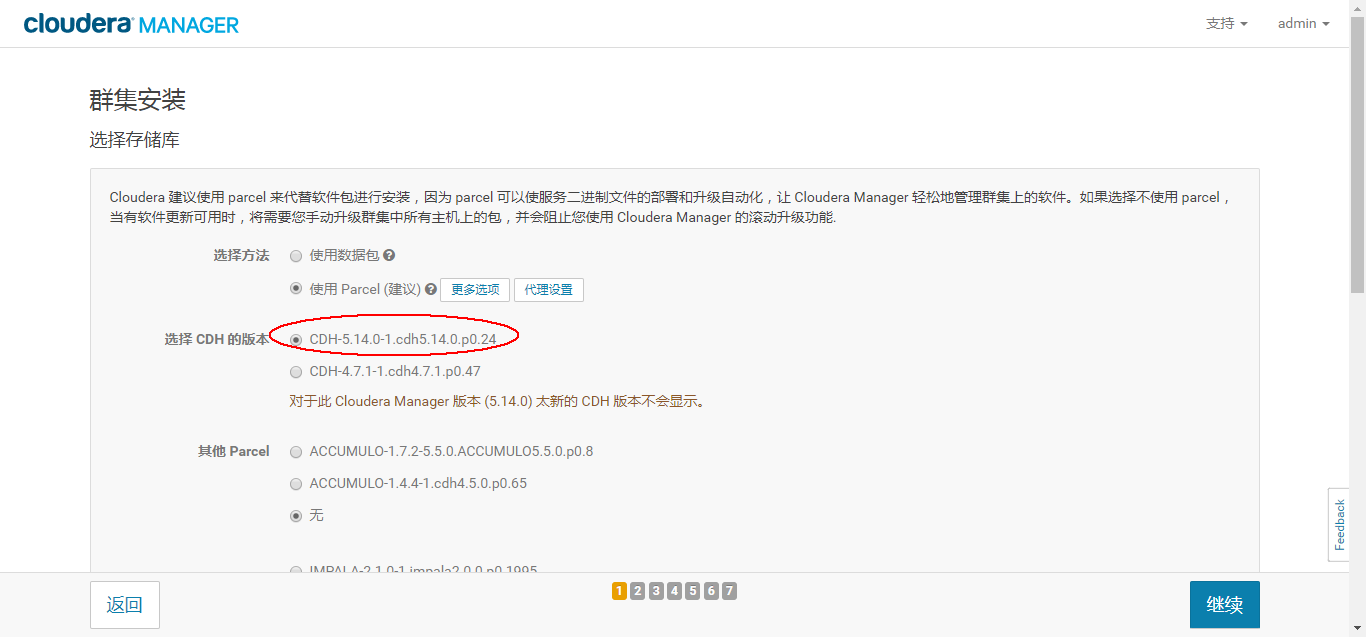Go to wizard step 2
Image resolution: width=1366 pixels, height=637 pixels.
coord(638,591)
